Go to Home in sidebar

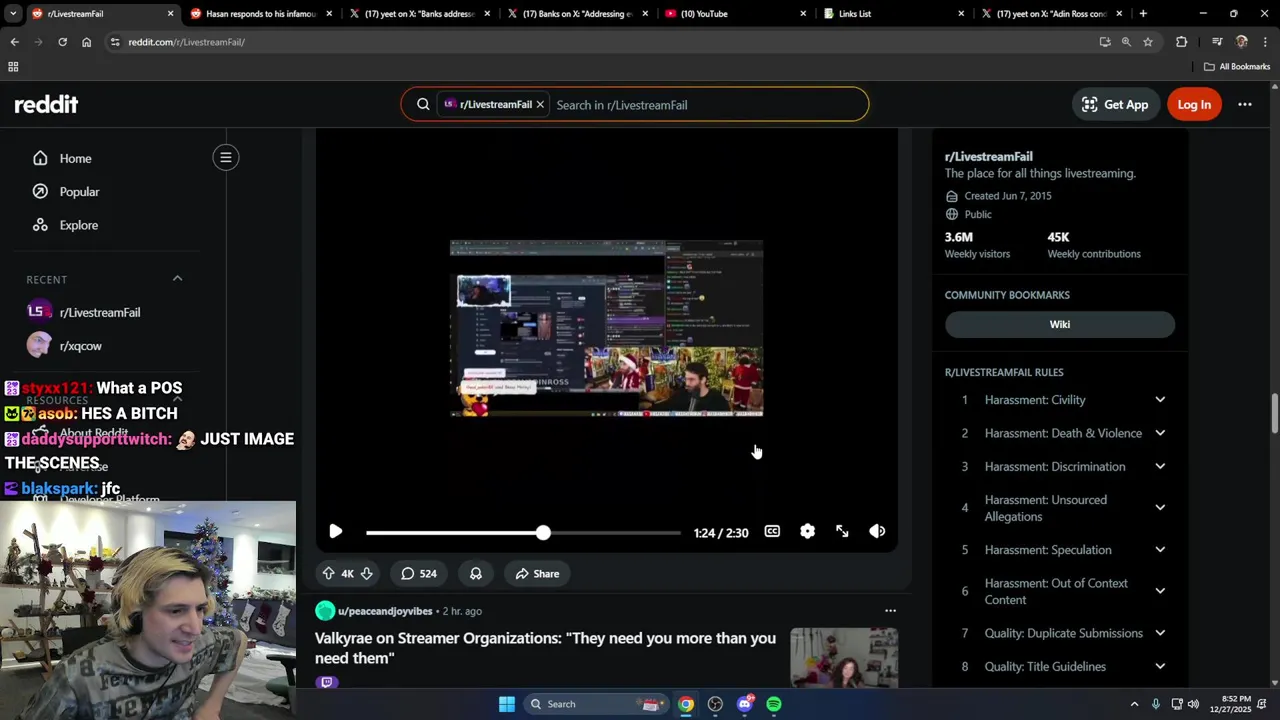point(75,158)
